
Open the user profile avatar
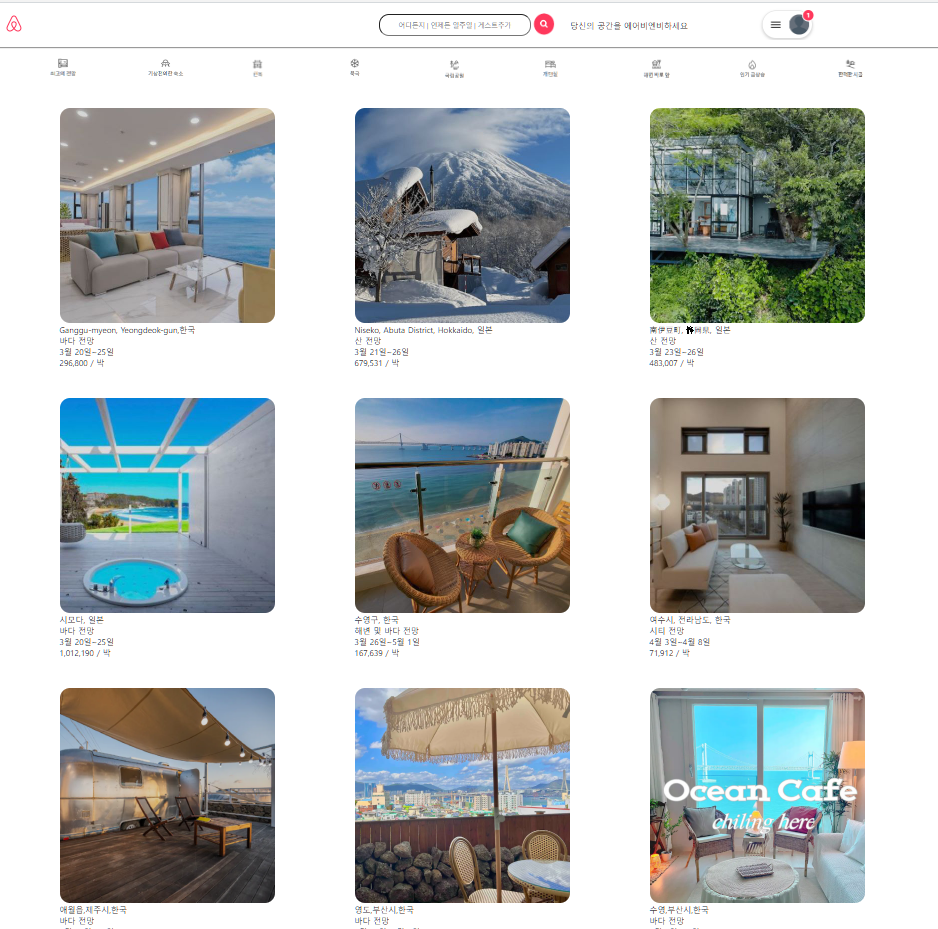pos(799,25)
